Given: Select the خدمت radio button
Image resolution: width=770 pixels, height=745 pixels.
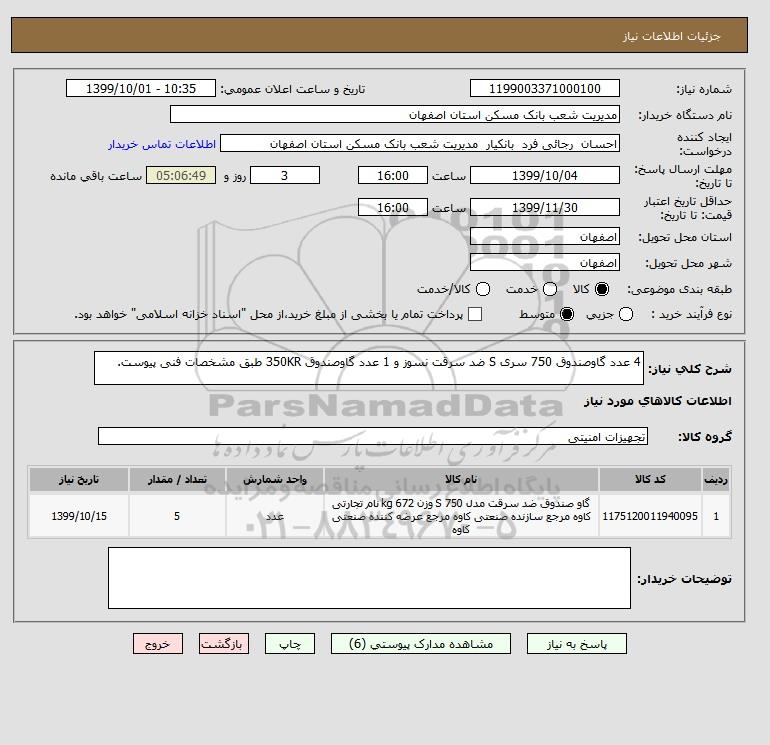Looking at the screenshot, I should coord(550,289).
